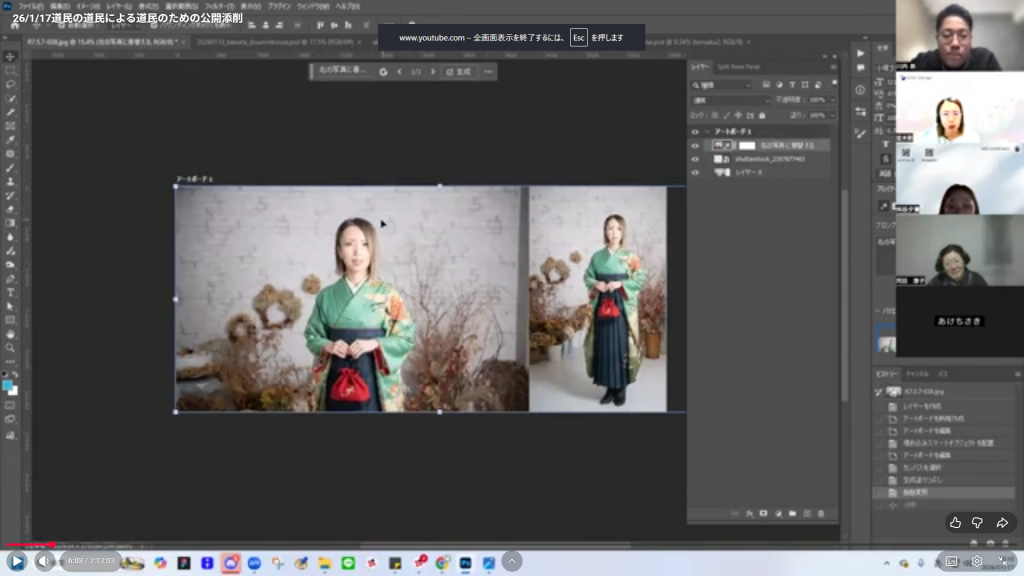Viewport: 1024px width, 576px height.
Task: Click the YouTube like thumbs-up button
Action: (955, 523)
